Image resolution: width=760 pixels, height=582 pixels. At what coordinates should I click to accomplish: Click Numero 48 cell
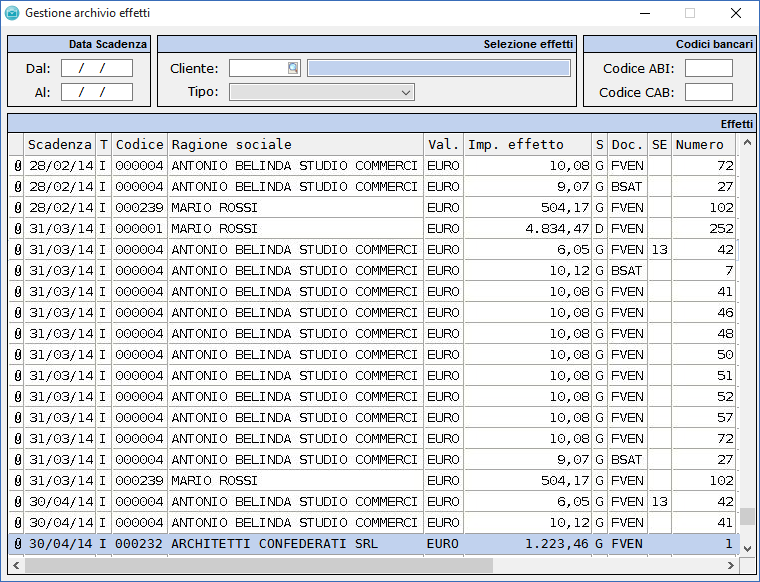coord(704,333)
